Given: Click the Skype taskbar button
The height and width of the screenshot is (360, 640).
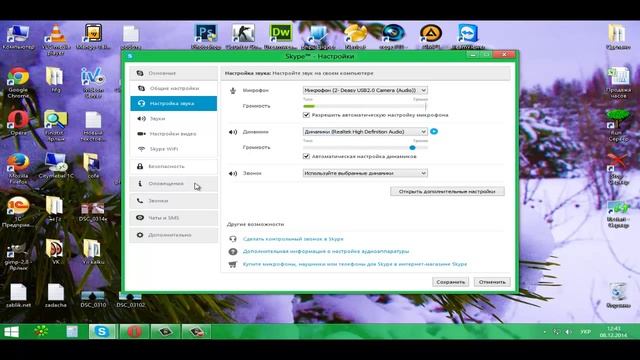Looking at the screenshot, I should (102, 331).
